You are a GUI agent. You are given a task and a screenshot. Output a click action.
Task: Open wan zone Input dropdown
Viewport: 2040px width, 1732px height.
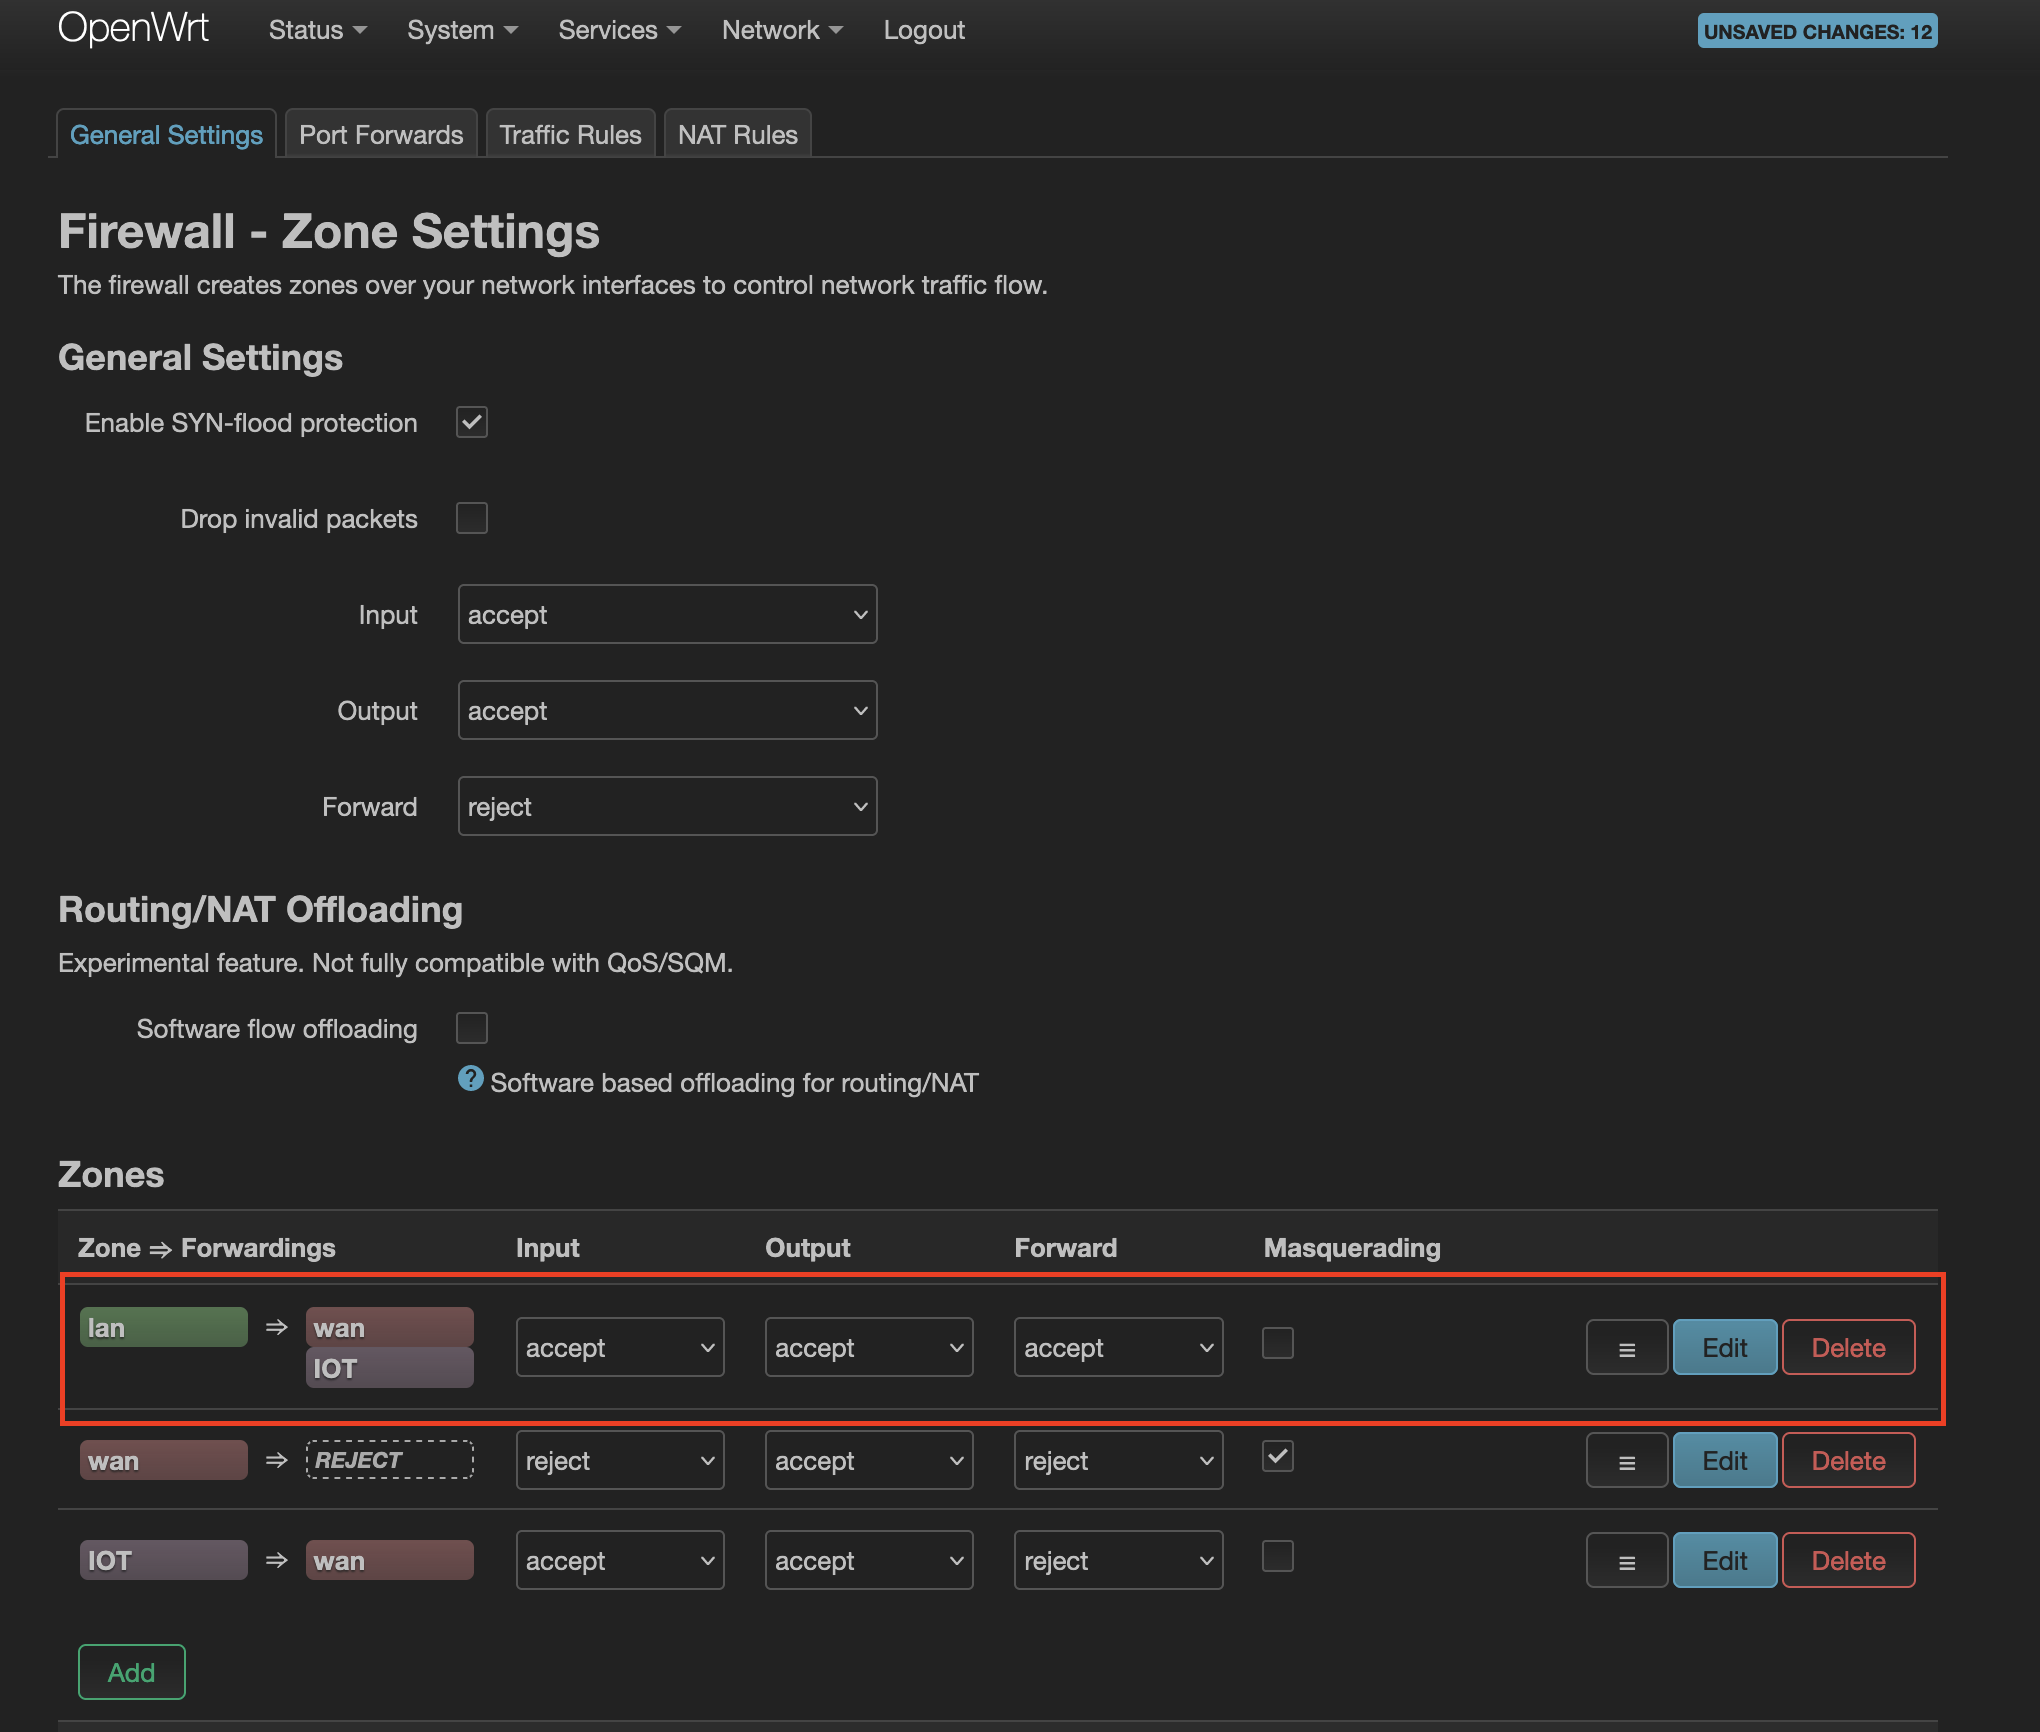pyautogui.click(x=619, y=1461)
